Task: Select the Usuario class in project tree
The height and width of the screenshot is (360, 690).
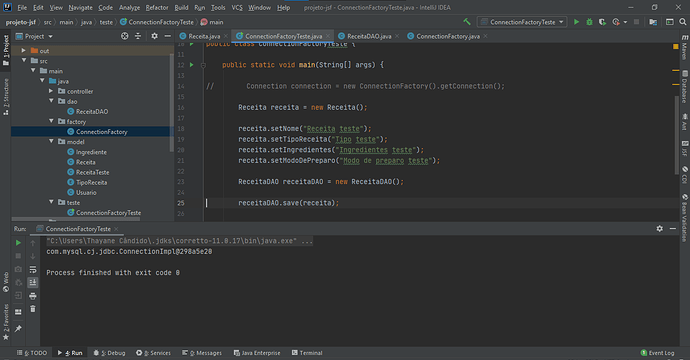Action: click(86, 192)
